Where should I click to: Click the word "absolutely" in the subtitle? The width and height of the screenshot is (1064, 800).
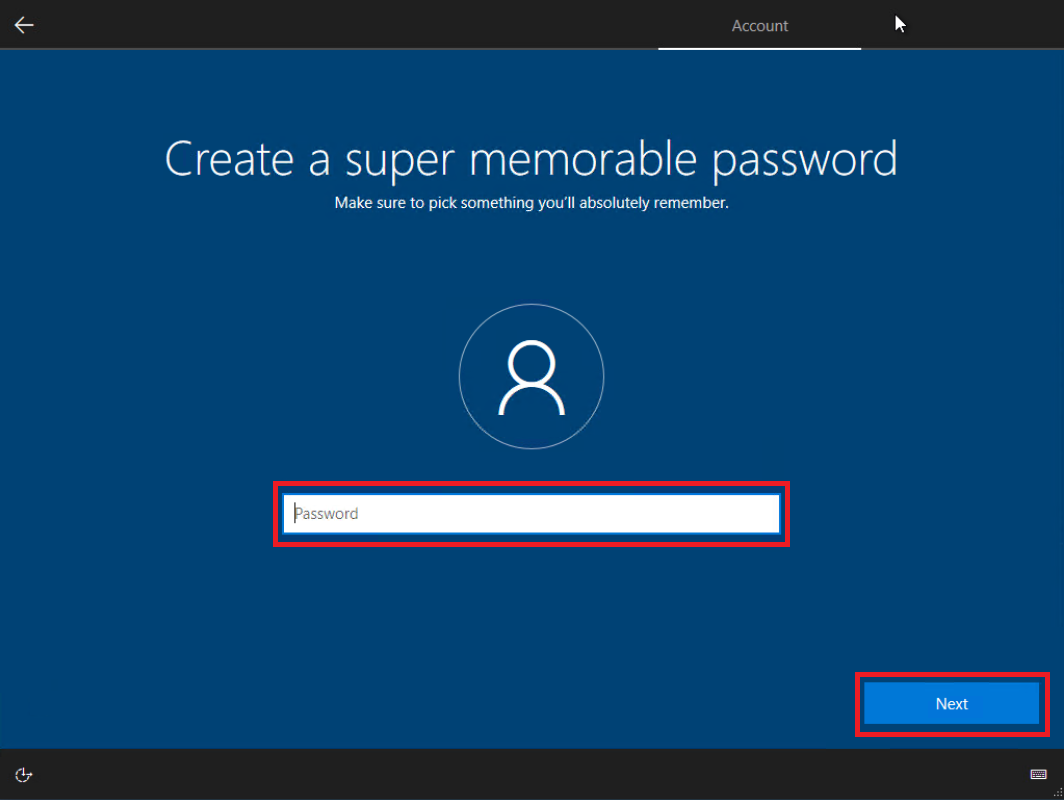point(608,203)
